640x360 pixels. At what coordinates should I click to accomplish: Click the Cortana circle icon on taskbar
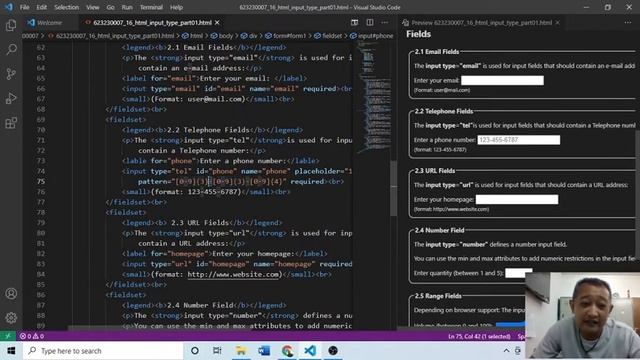point(195,351)
